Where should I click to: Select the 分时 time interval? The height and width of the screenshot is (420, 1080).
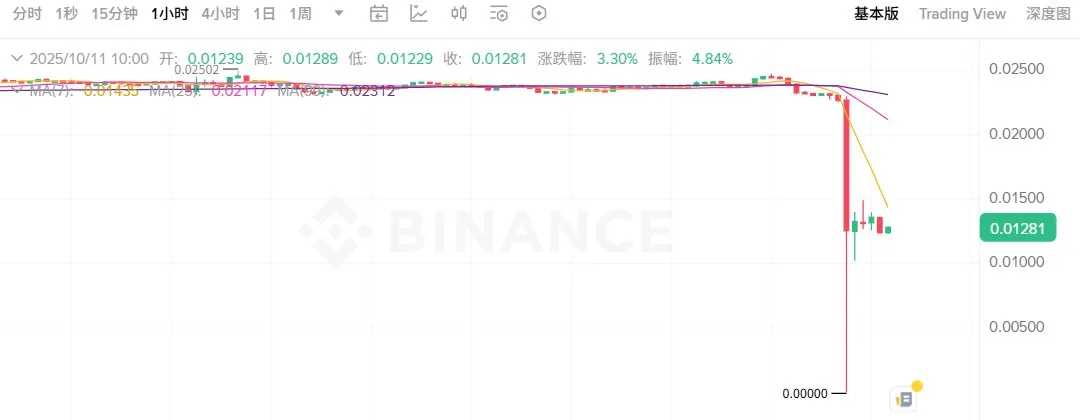point(27,13)
